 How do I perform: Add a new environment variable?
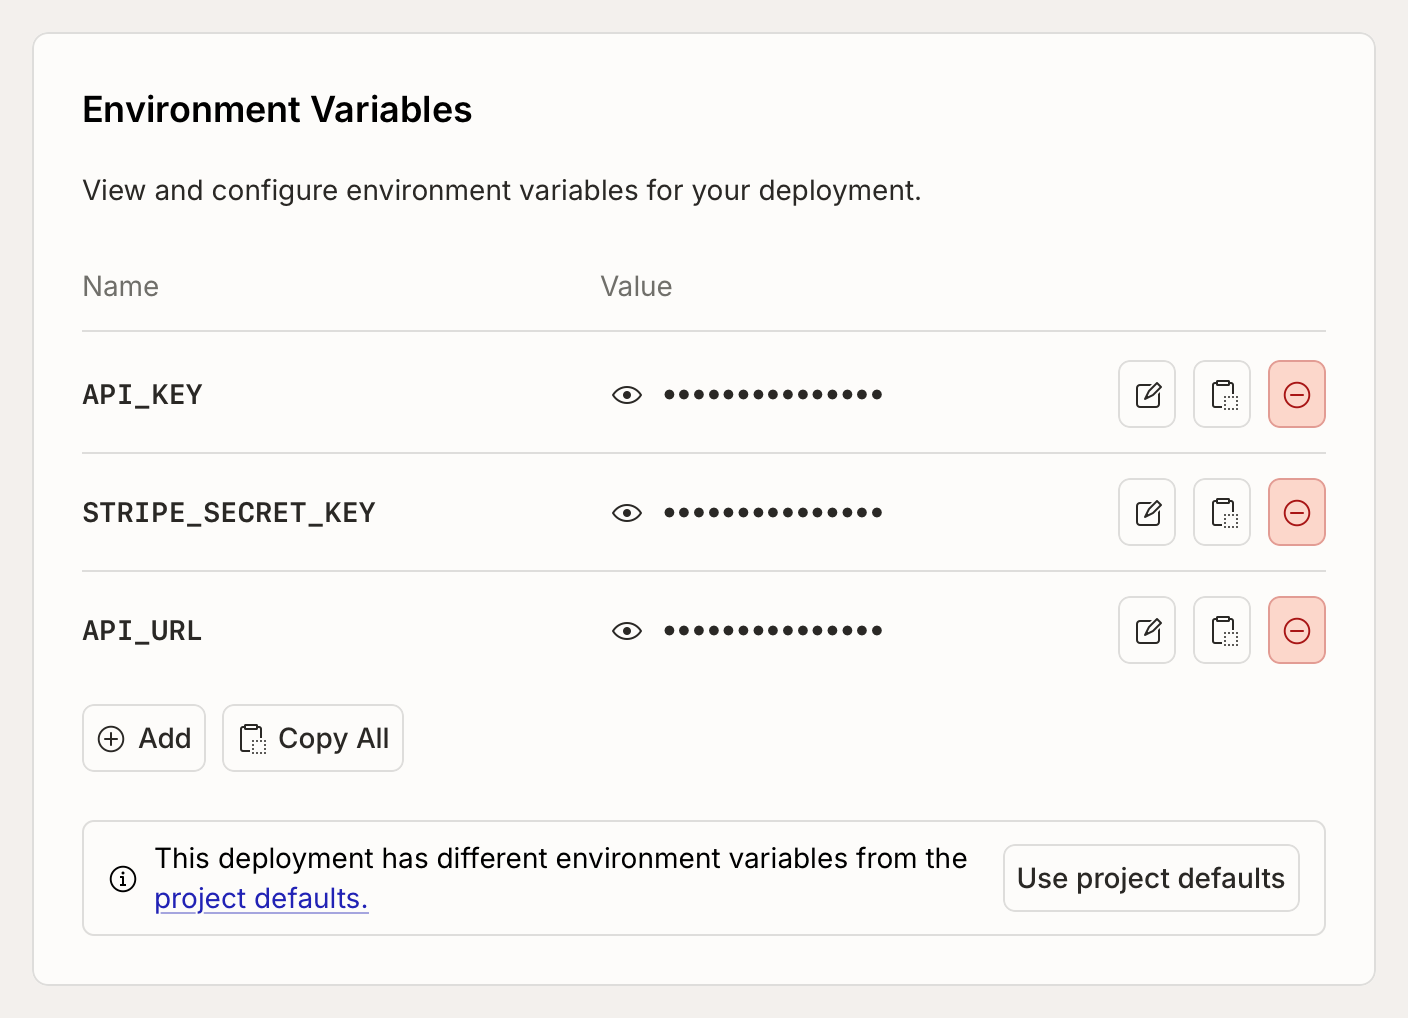pyautogui.click(x=144, y=738)
